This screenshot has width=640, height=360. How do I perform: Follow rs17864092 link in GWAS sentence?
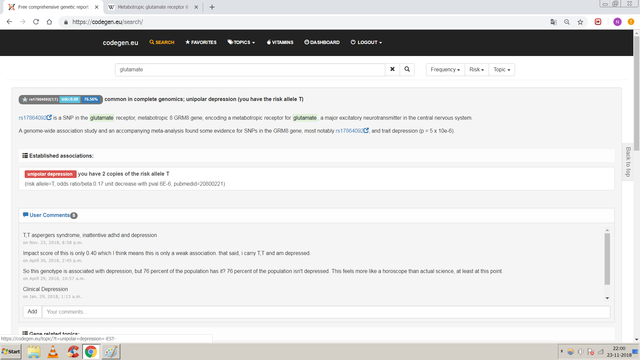coord(349,131)
